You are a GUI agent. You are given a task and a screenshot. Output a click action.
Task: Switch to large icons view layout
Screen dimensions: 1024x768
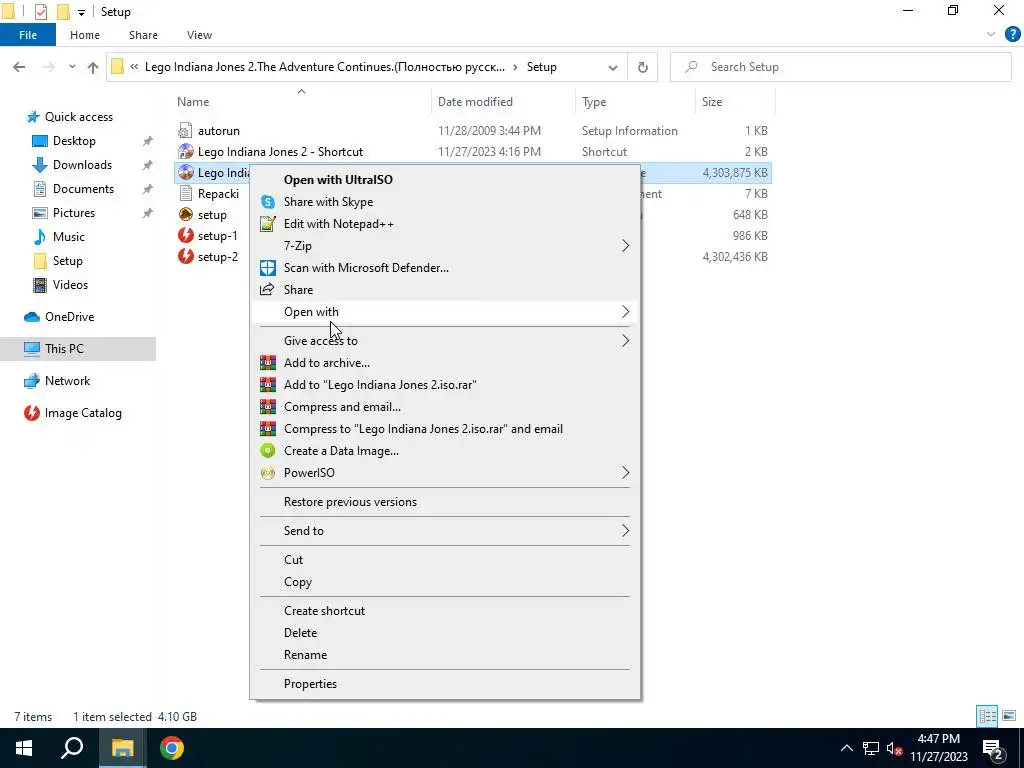coord(1009,716)
